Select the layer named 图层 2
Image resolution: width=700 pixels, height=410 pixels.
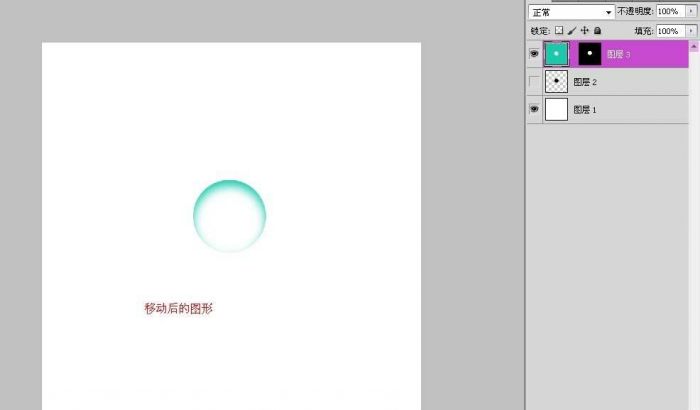[585, 82]
